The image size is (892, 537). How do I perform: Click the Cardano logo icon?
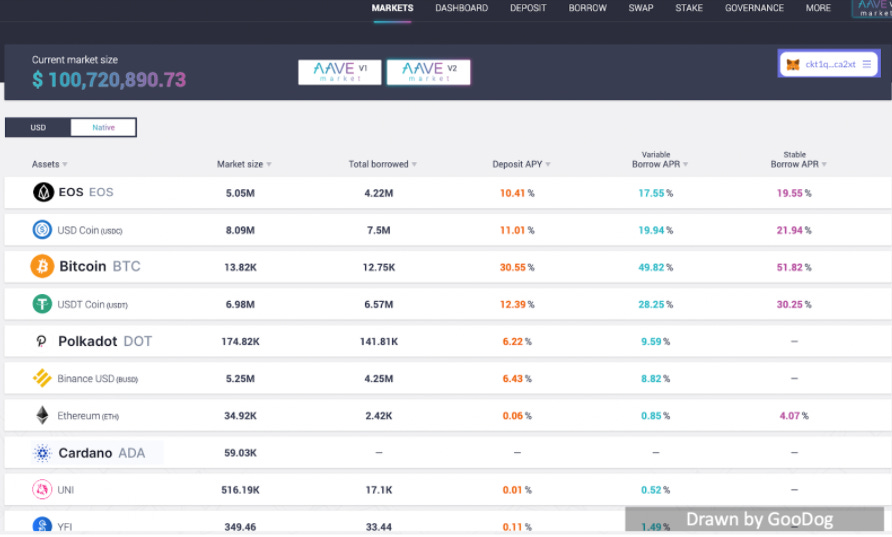coord(42,453)
